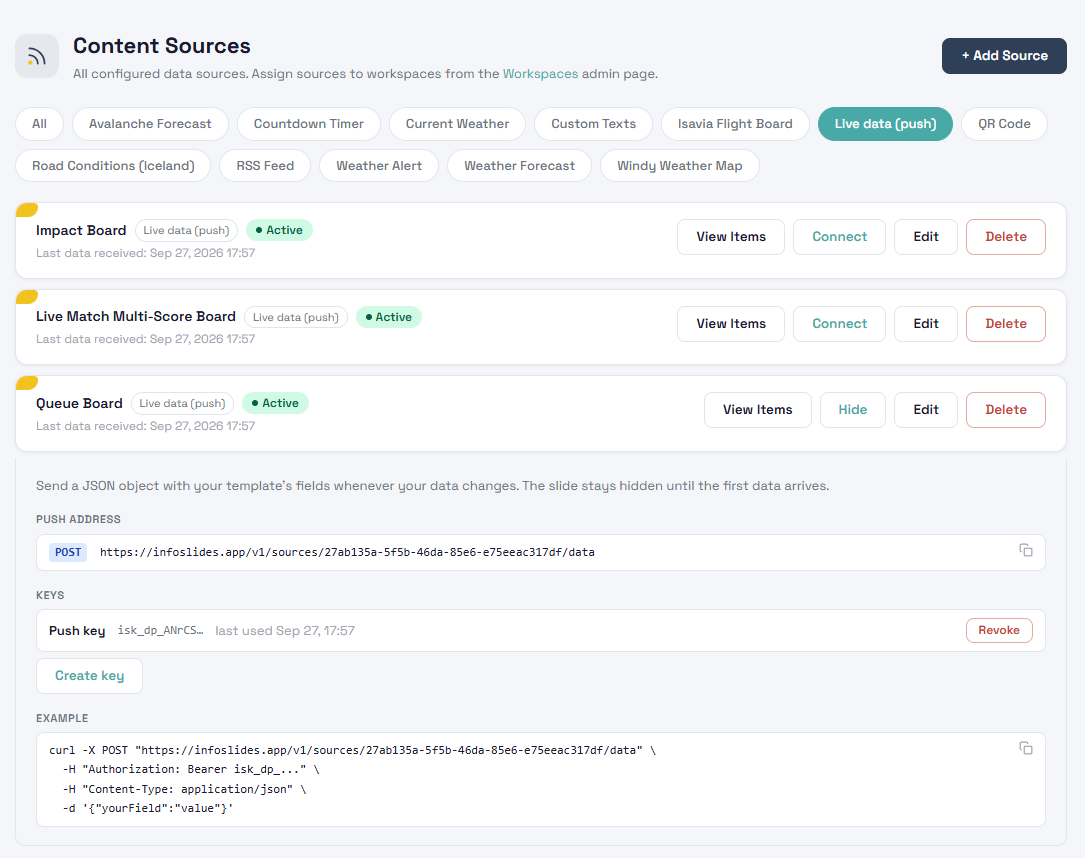Expand Connect for Live Match Multi-Score Board
Viewport: 1085px width, 858px height.
(x=839, y=324)
